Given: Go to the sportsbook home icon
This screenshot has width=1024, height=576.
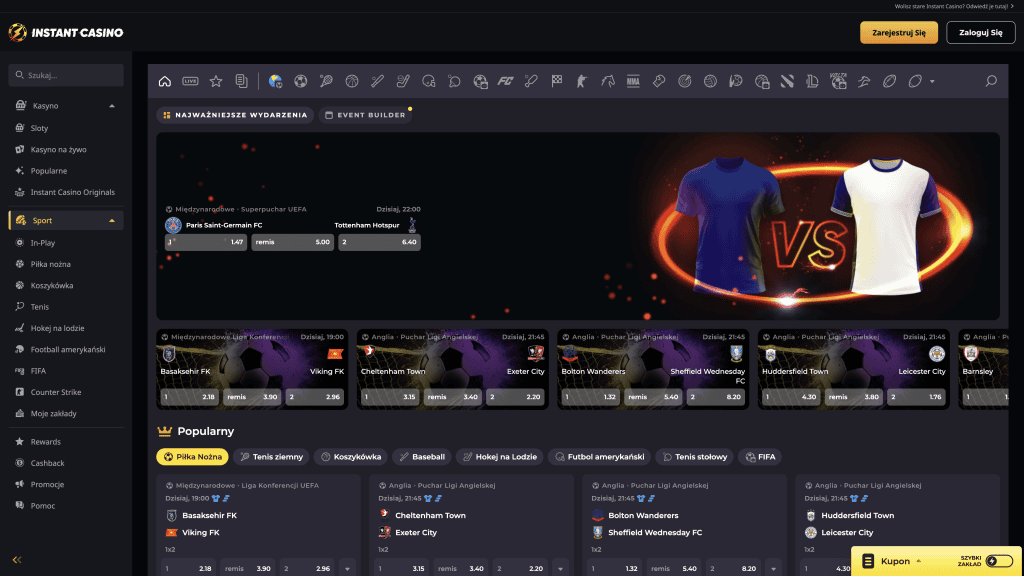Looking at the screenshot, I should click(165, 81).
